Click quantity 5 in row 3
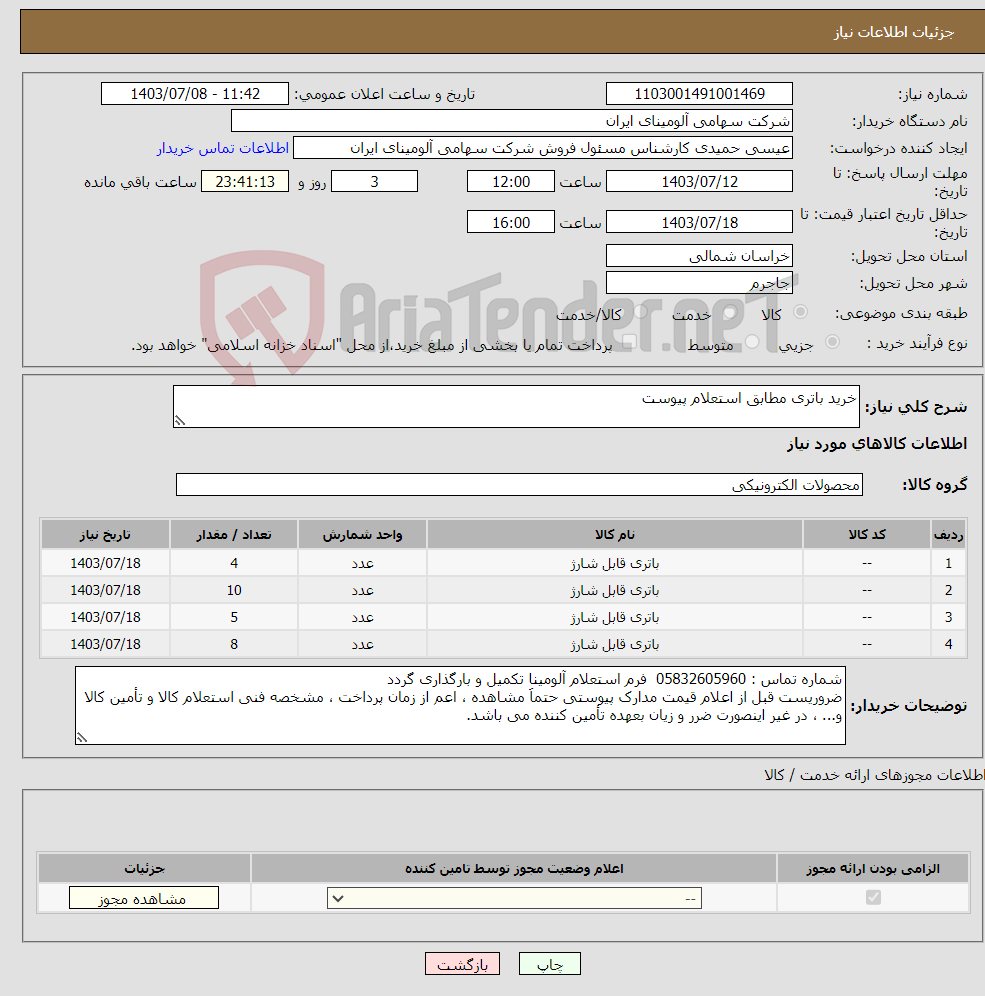Screen dimensions: 985x996 (x=234, y=617)
